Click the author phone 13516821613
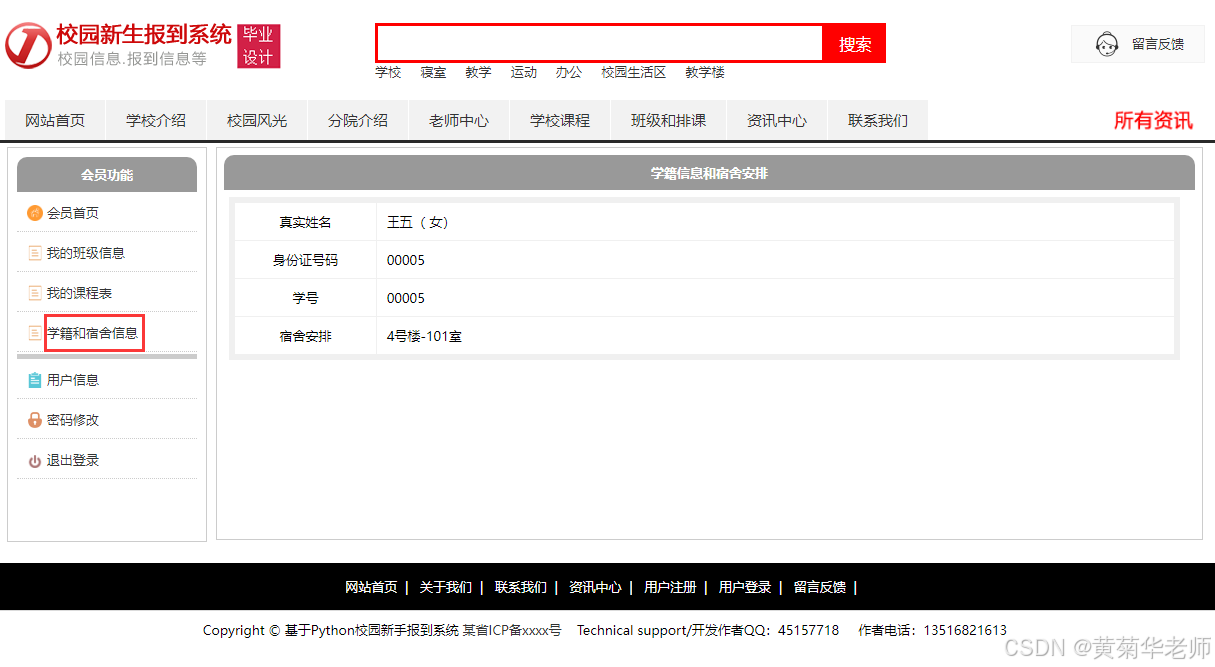Screen dimensions: 1215x667 pyautogui.click(x=963, y=630)
